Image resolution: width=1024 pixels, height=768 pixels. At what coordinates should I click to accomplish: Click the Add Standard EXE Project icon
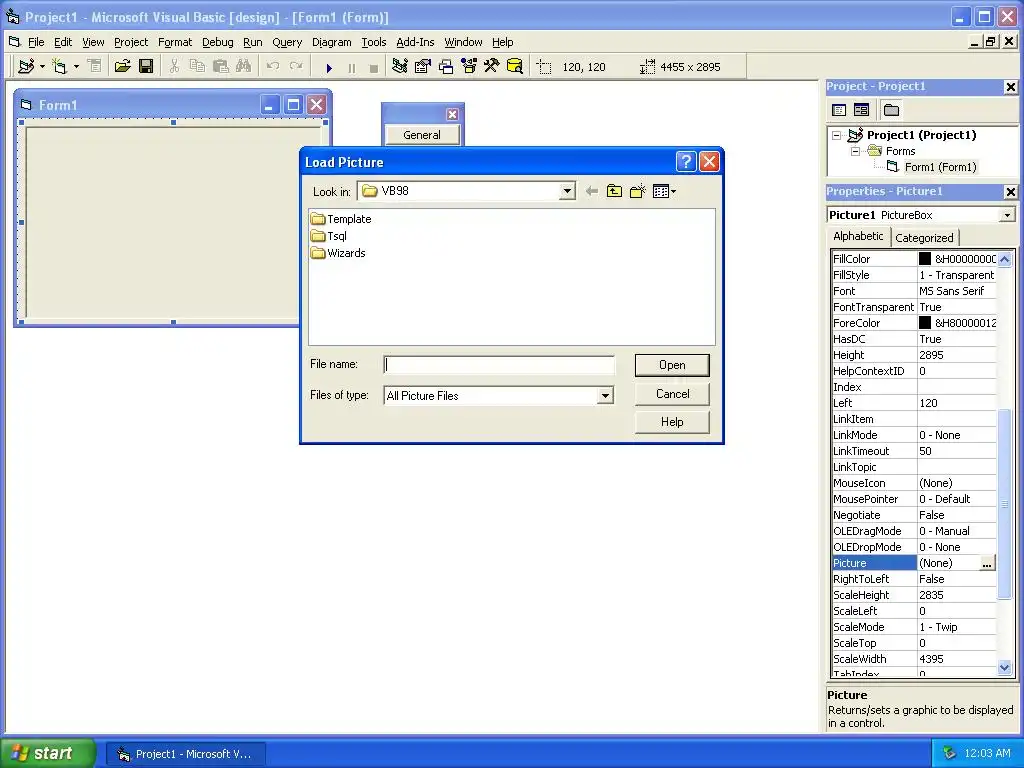click(x=26, y=66)
